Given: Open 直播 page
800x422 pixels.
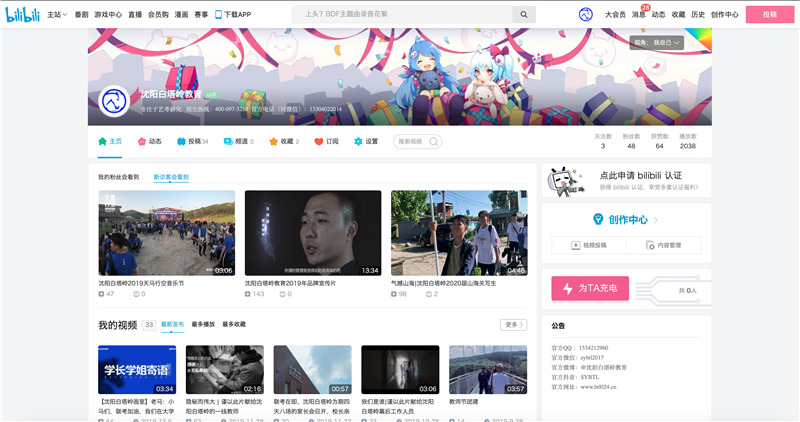Looking at the screenshot, I should 135,14.
